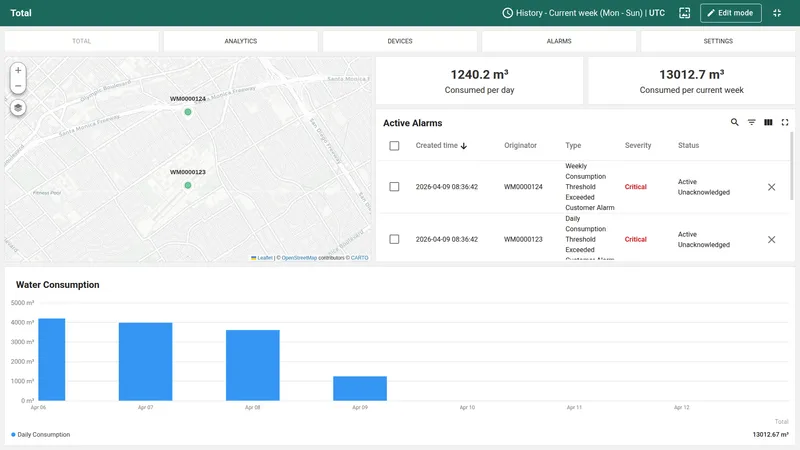800x450 pixels.
Task: Open the map layers control
Action: click(x=18, y=108)
